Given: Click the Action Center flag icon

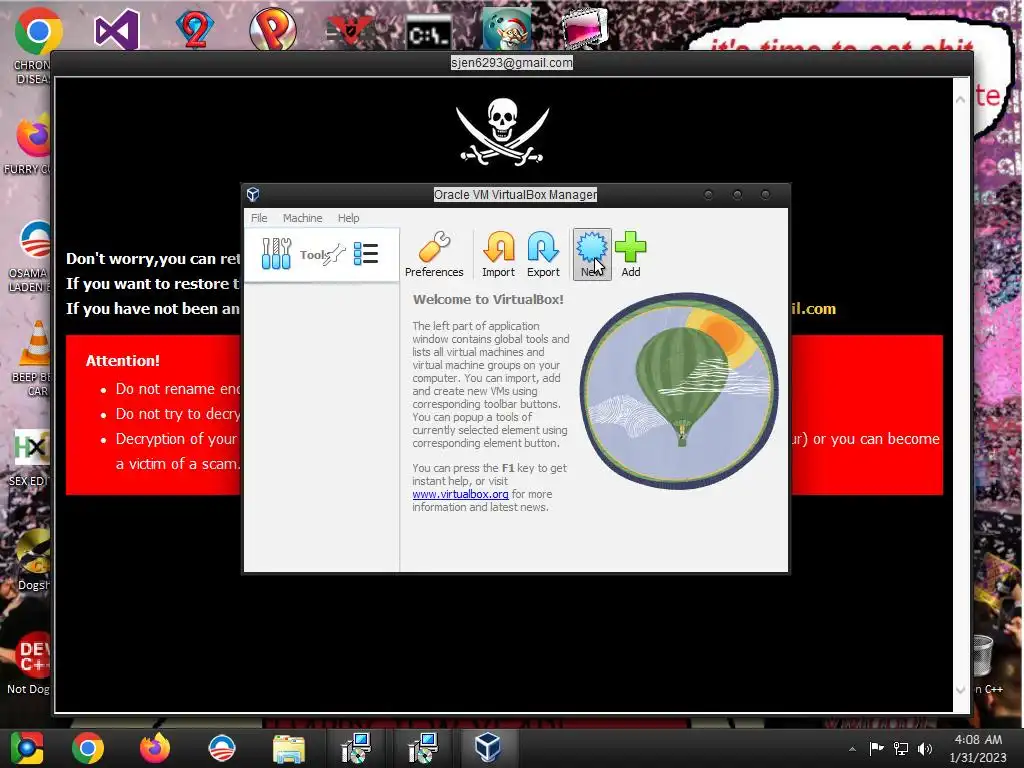Looking at the screenshot, I should coord(876,748).
